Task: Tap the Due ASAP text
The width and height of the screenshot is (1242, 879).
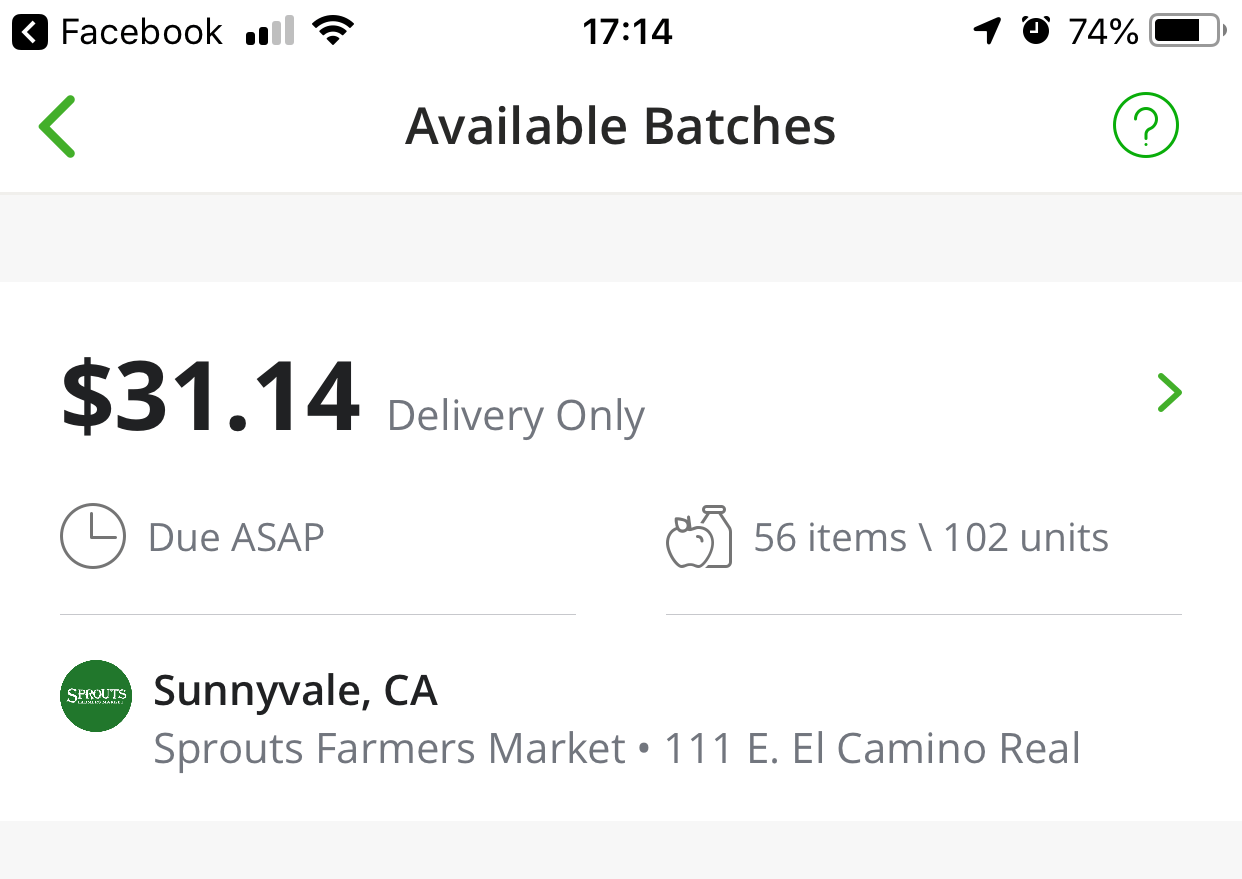Action: pyautogui.click(x=236, y=538)
